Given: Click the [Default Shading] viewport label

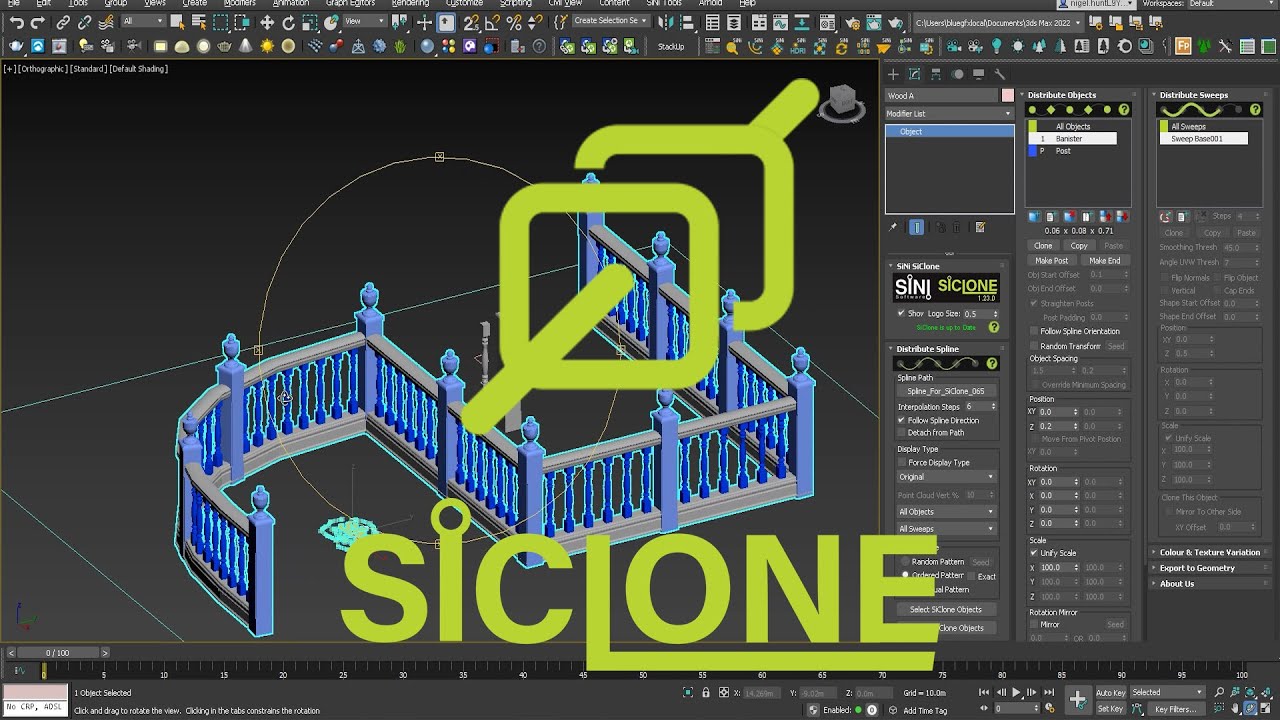Looking at the screenshot, I should (138, 69).
